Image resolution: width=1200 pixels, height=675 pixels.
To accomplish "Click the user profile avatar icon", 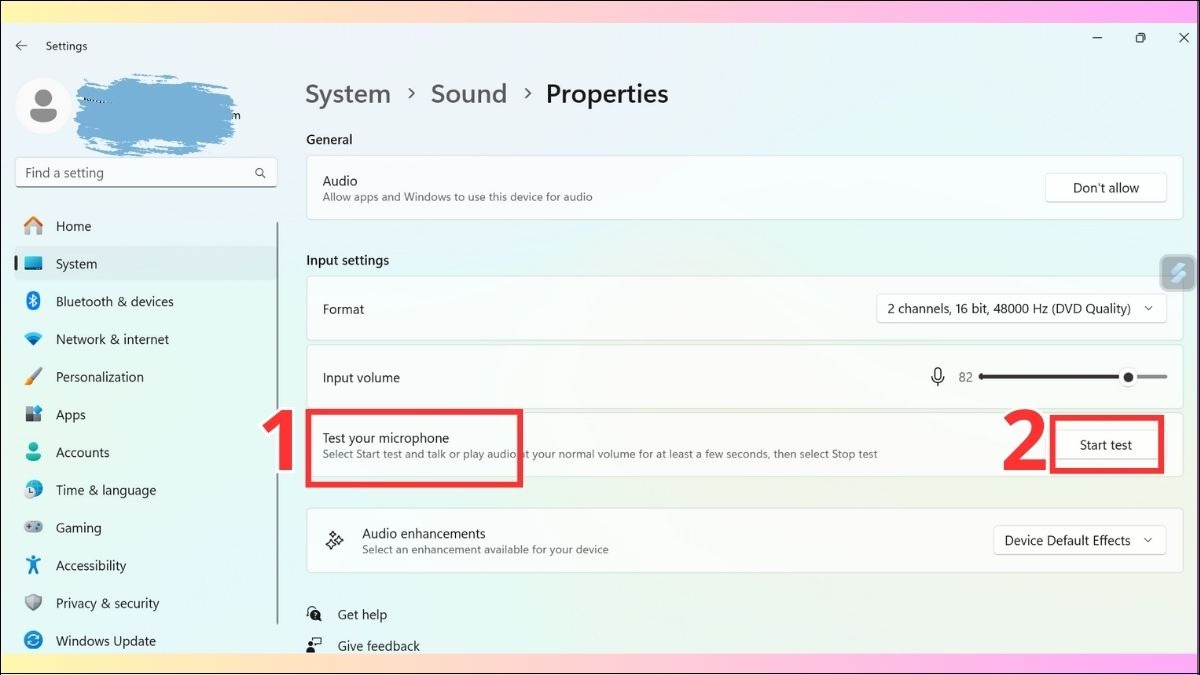I will (x=43, y=106).
